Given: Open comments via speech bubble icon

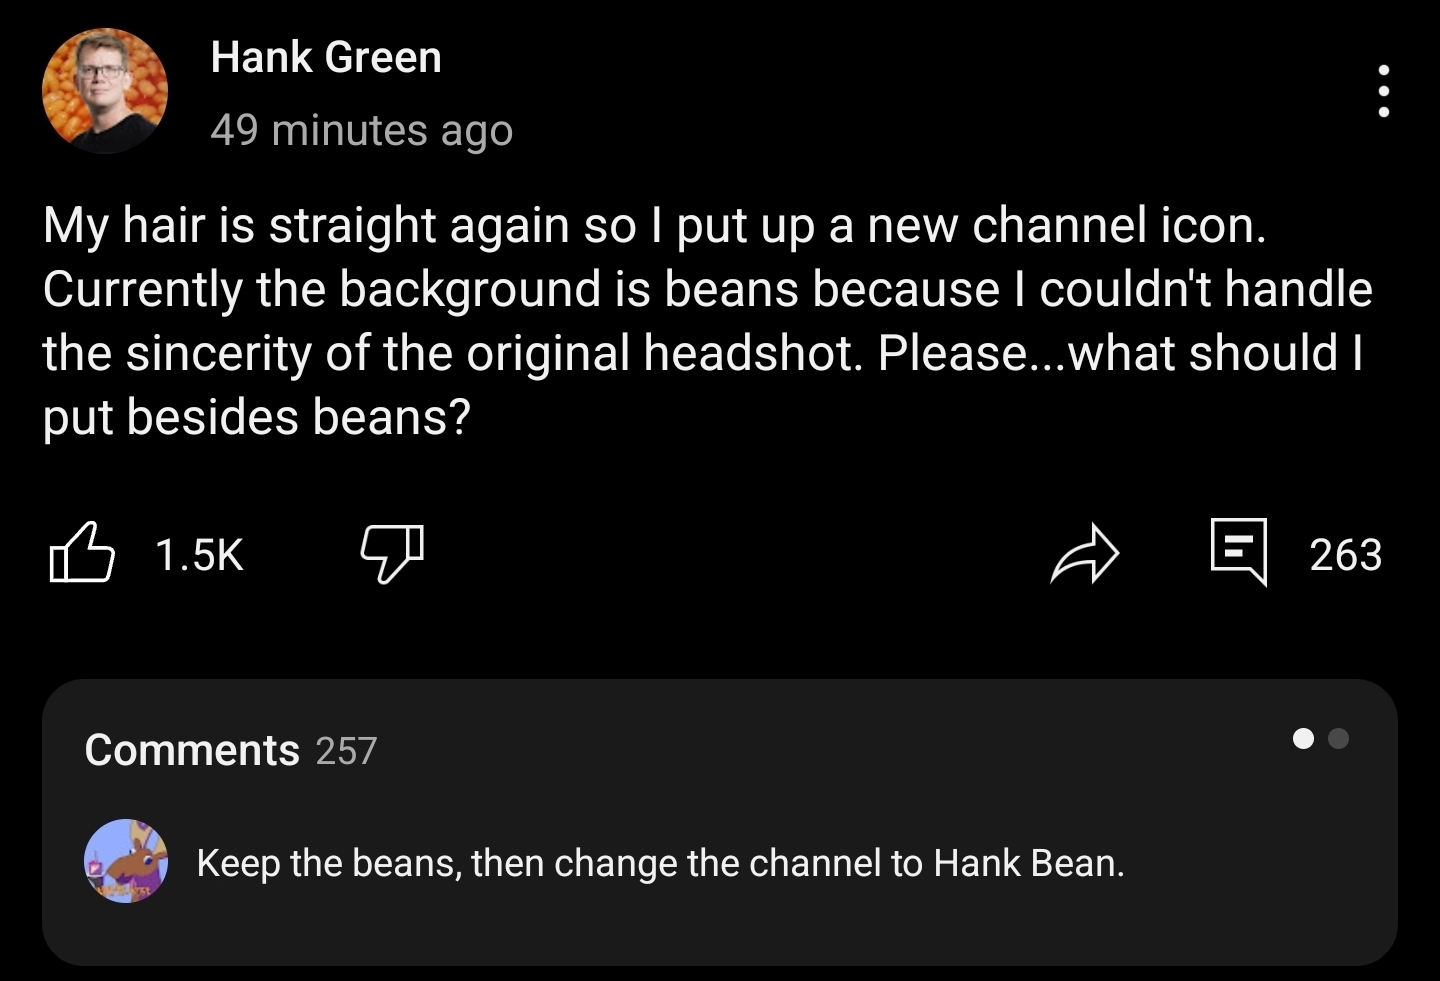Looking at the screenshot, I should pos(1238,551).
